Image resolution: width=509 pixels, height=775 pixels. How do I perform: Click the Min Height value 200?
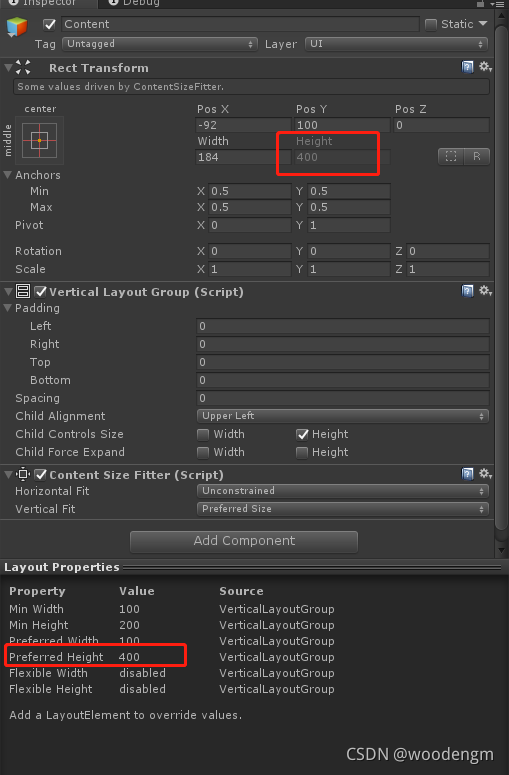[x=129, y=625]
